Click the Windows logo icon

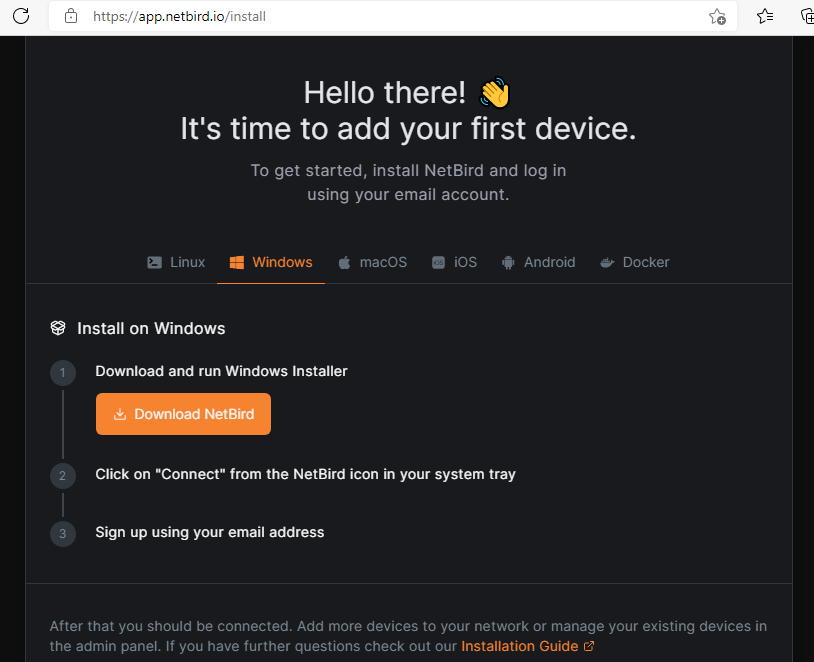(237, 262)
